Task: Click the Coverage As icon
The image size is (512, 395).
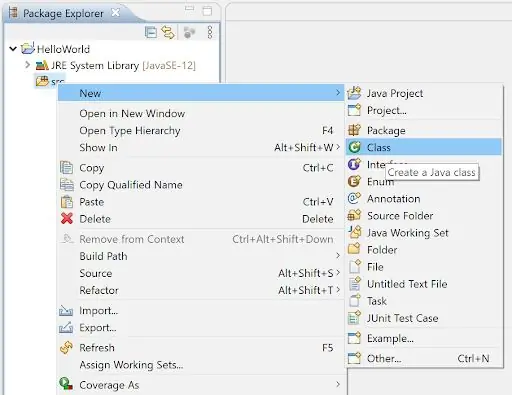Action: (66, 384)
